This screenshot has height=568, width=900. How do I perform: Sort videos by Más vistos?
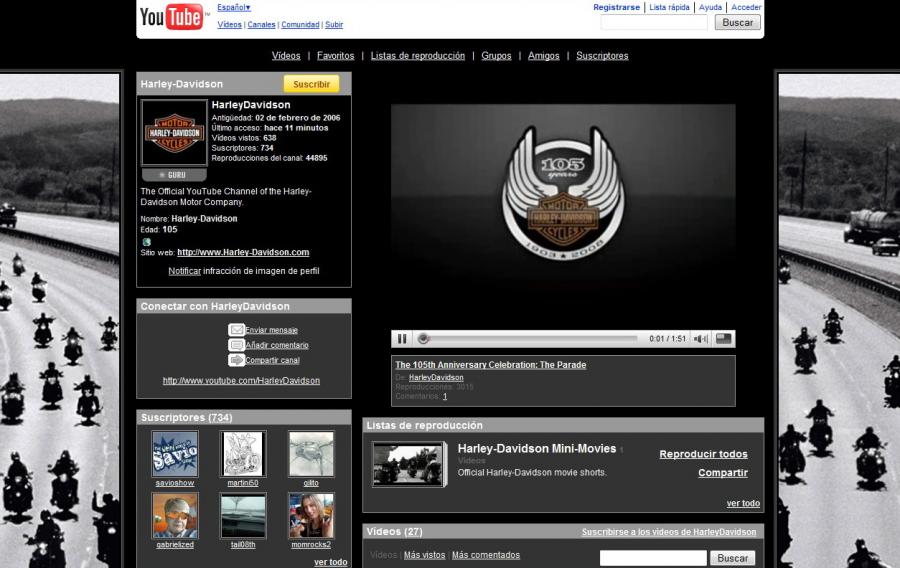click(x=424, y=555)
